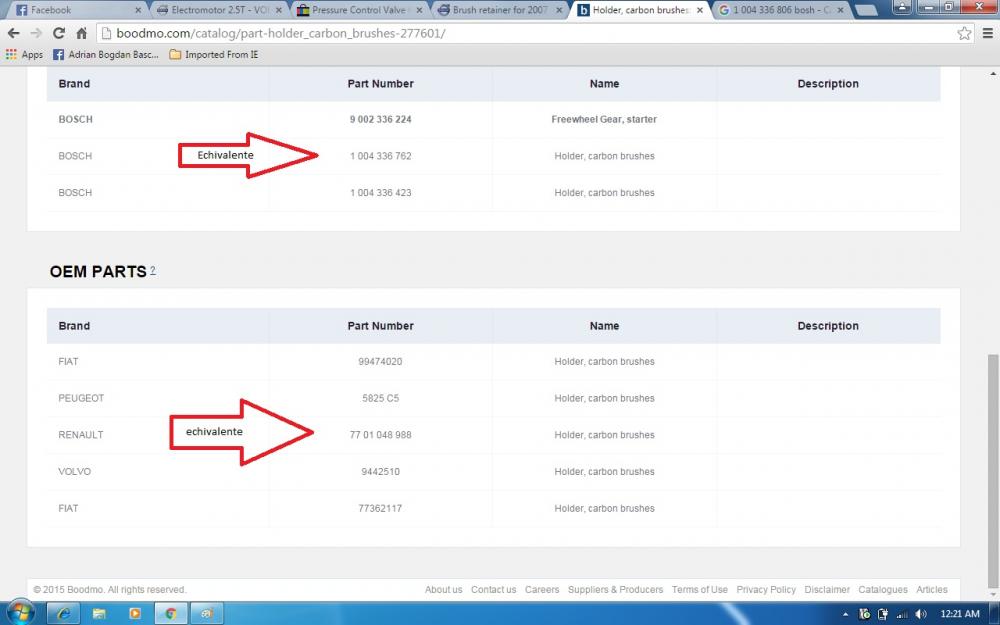This screenshot has height=625, width=1000.
Task: Click Bosch part number 9 002 336 224
Action: coord(381,119)
